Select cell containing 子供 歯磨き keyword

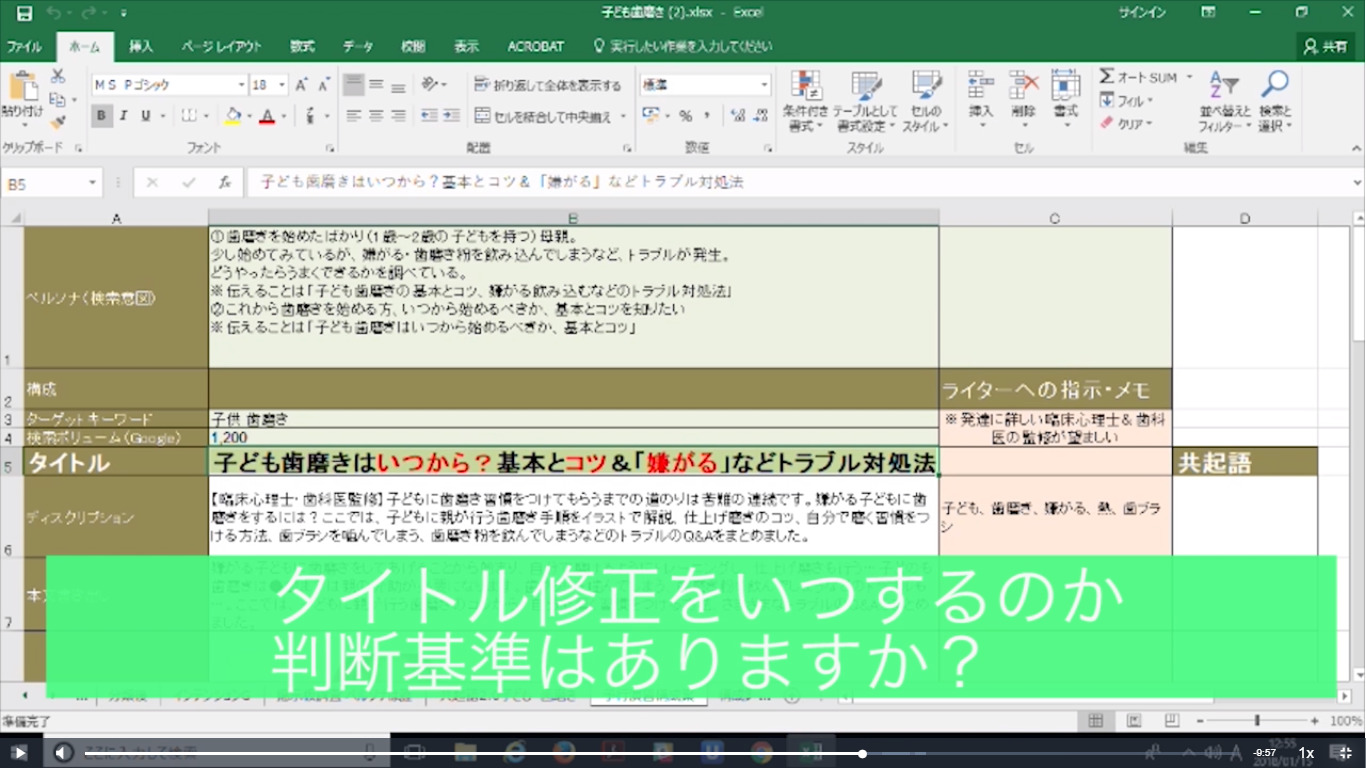coord(573,419)
